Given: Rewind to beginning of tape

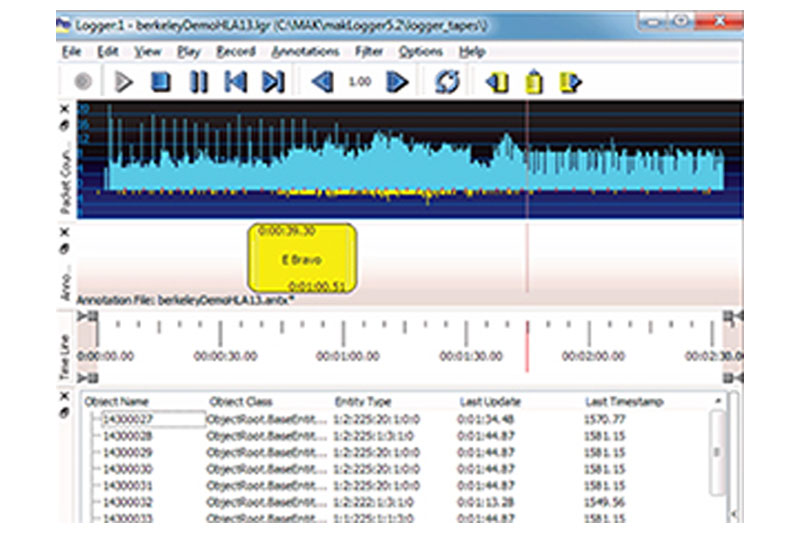Looking at the screenshot, I should click(x=236, y=82).
